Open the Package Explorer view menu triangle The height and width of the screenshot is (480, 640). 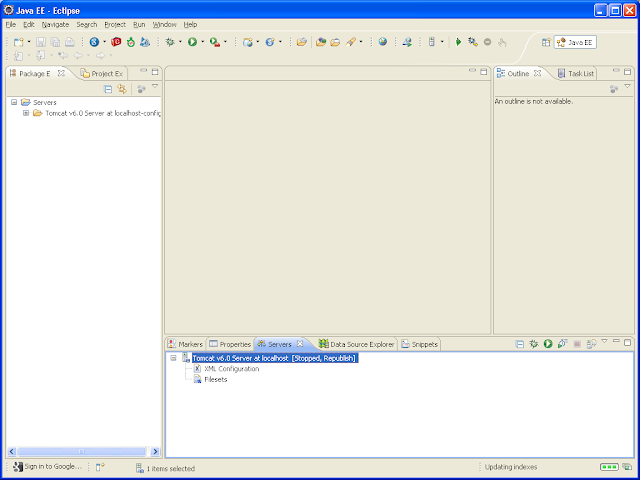coord(155,86)
